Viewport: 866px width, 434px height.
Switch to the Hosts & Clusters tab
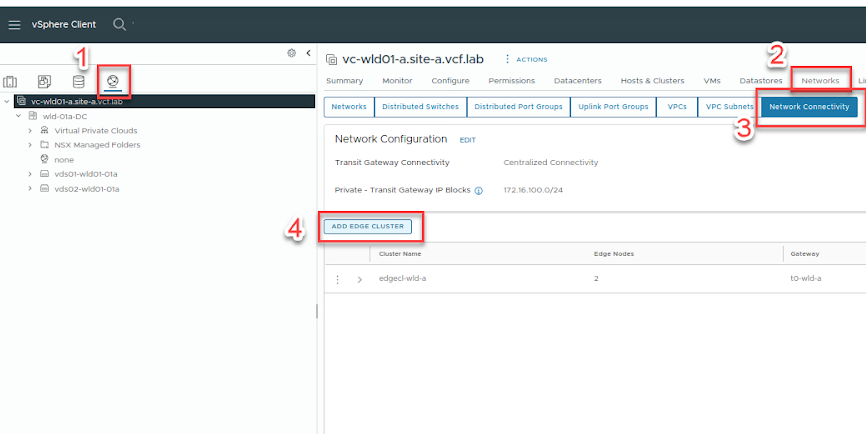[652, 81]
